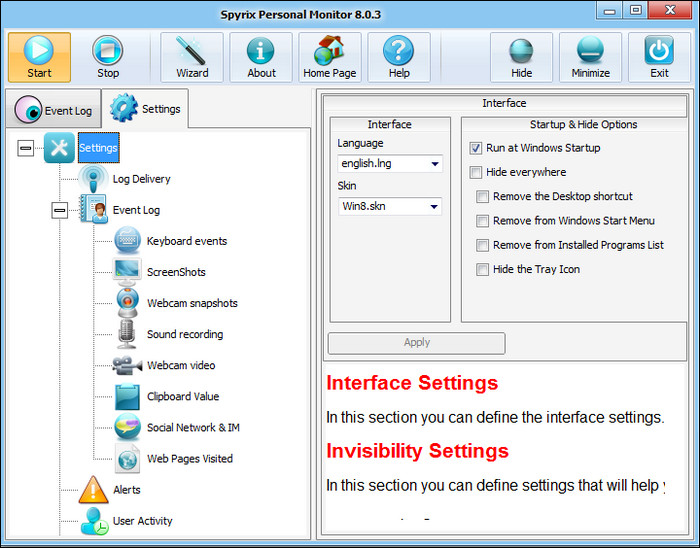Stop monitoring with the Stop button
The height and width of the screenshot is (548, 700).
point(108,57)
